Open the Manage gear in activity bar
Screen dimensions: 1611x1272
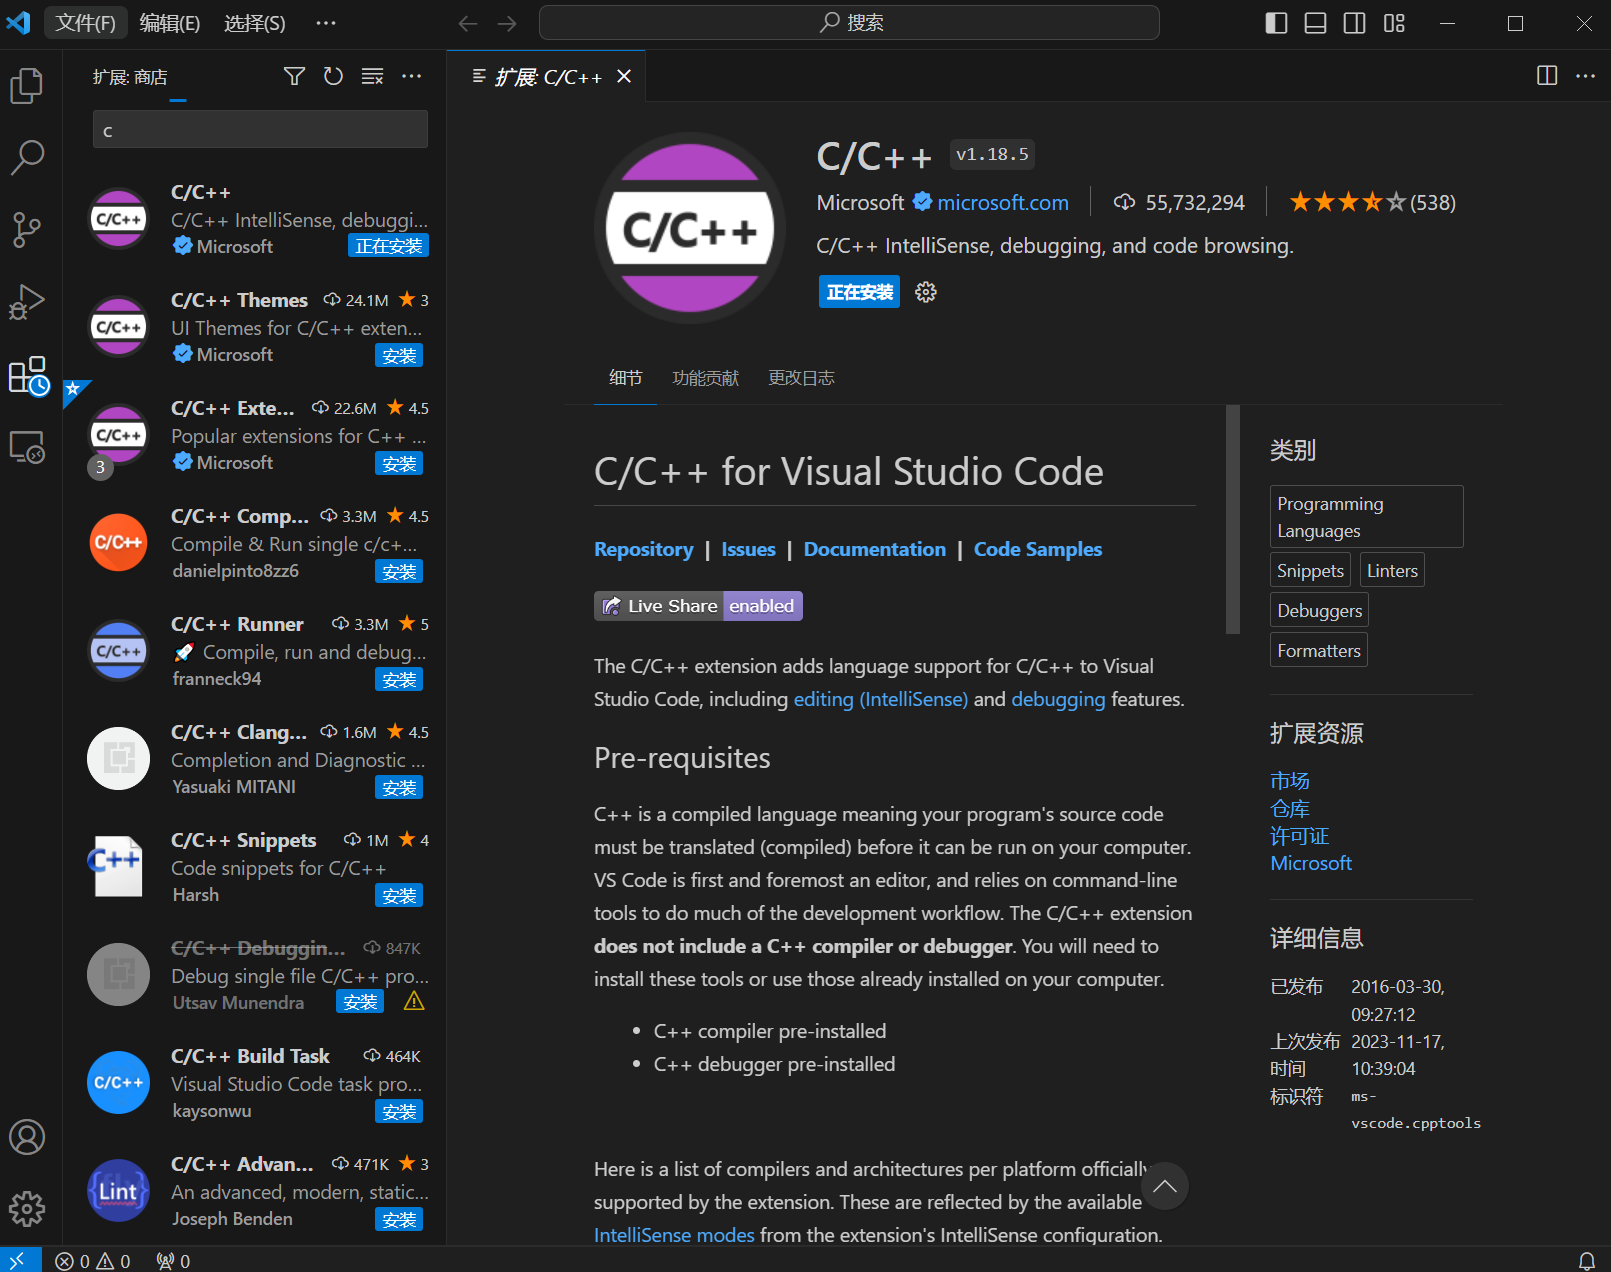[27, 1209]
